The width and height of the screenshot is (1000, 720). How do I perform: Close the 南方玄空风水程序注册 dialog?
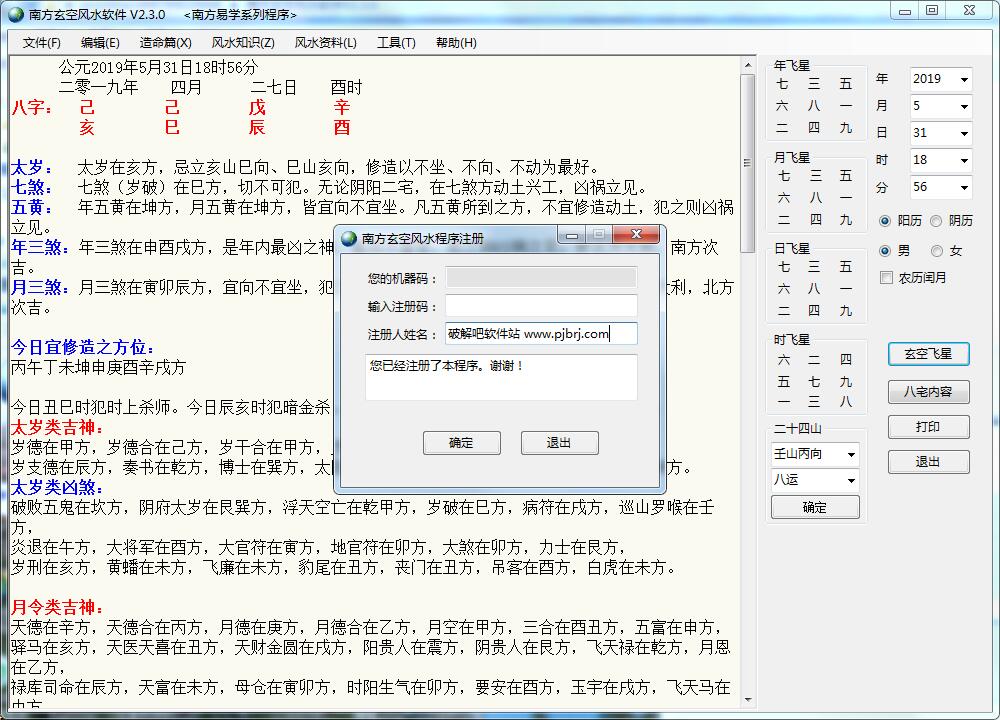[636, 234]
